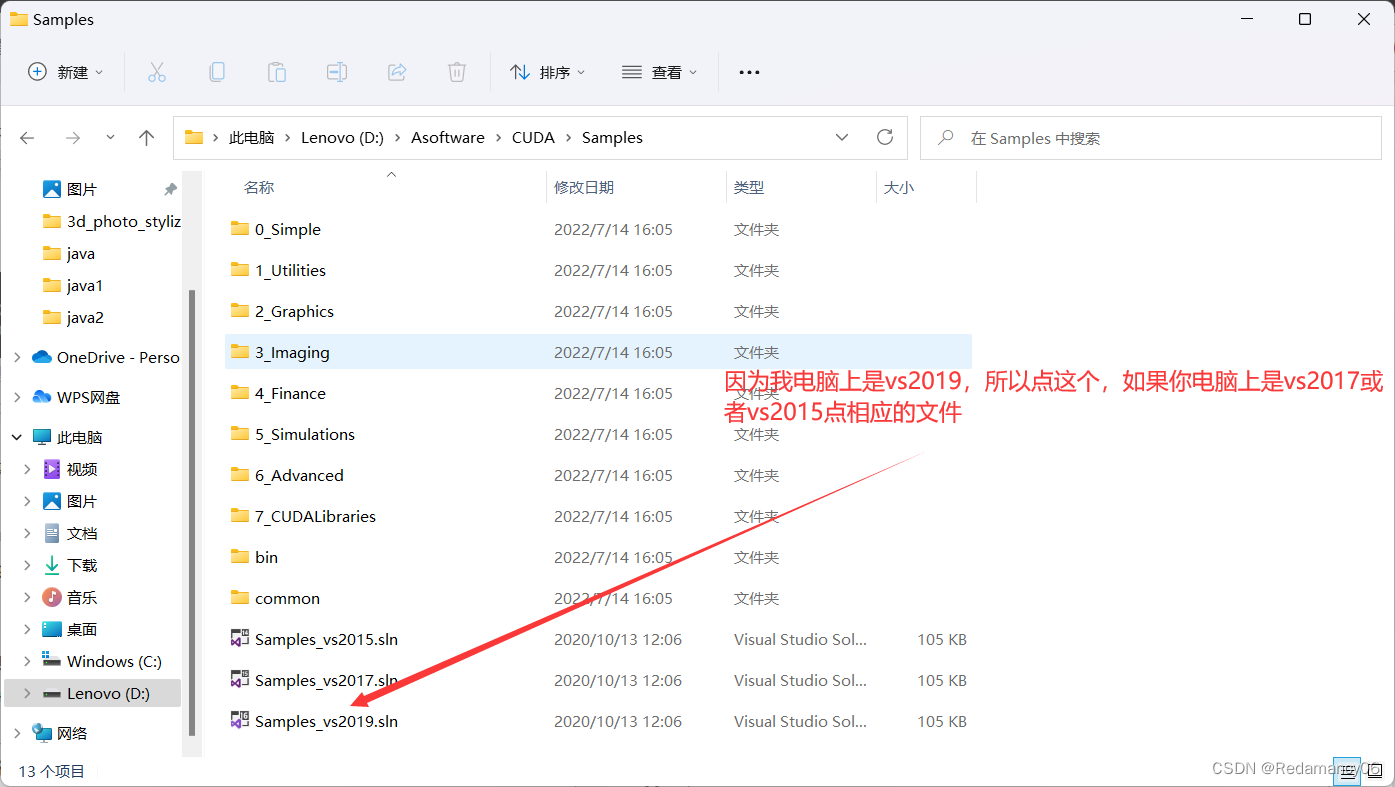The height and width of the screenshot is (787, 1395).
Task: Select Lenovo (D:) in navigation pane
Action: point(93,693)
